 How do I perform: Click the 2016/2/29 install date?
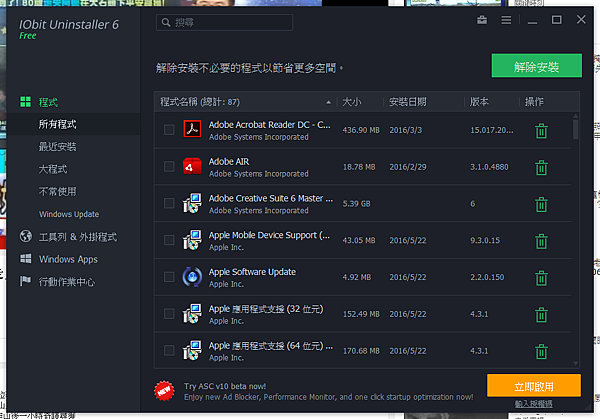coord(408,167)
